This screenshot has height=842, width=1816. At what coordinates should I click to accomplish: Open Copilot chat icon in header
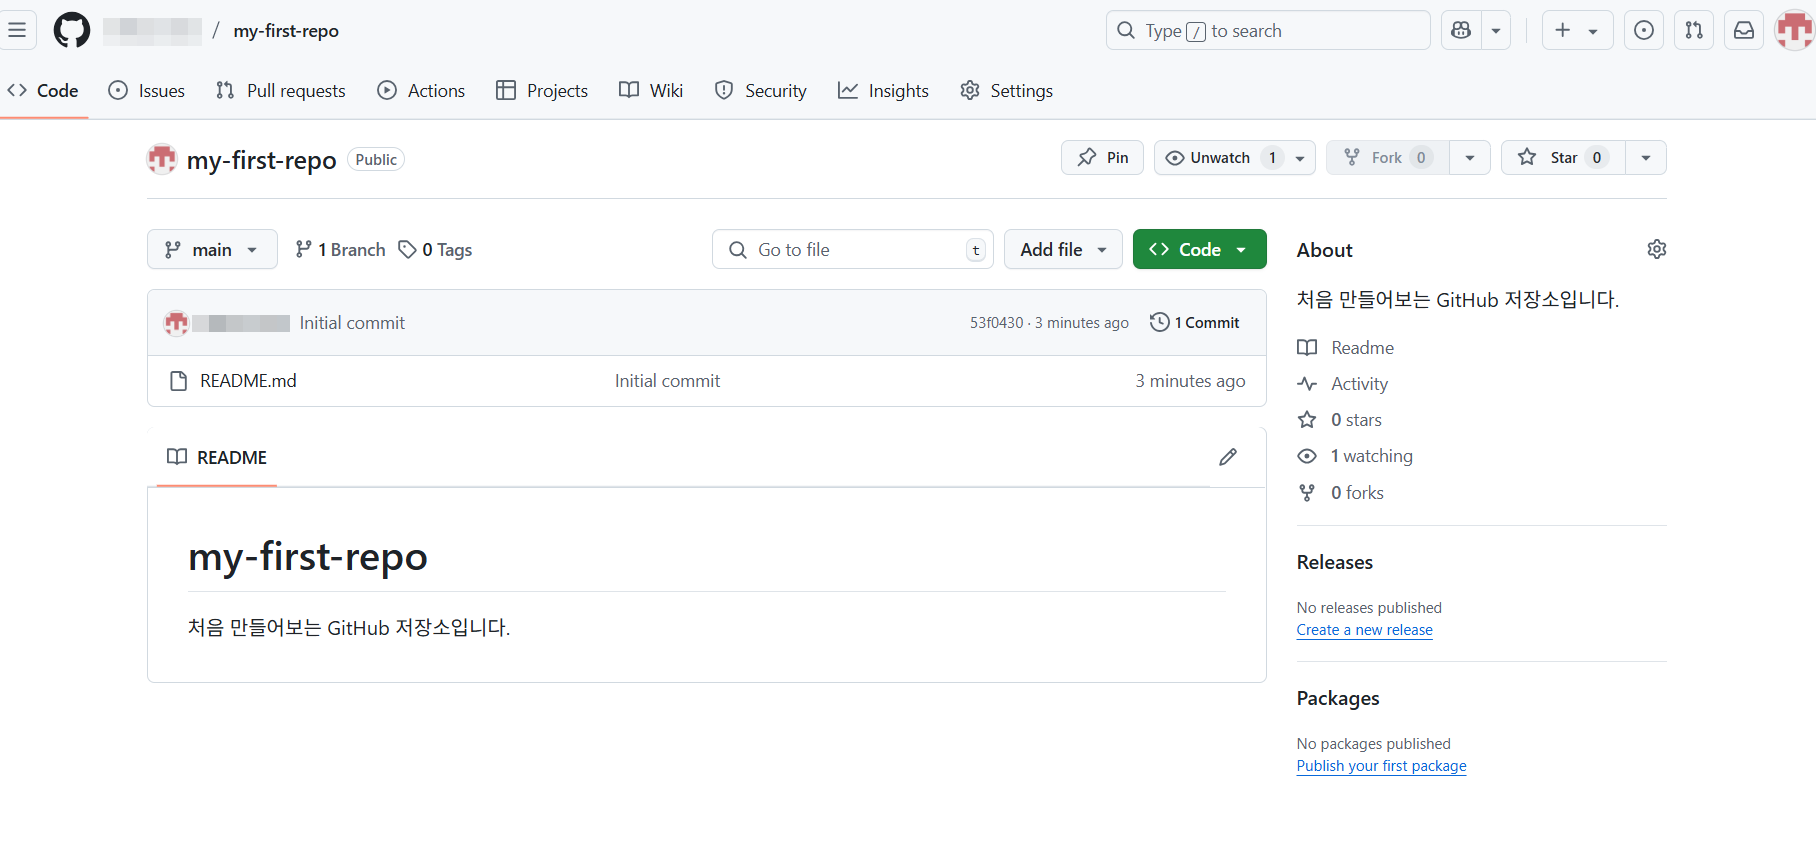pyautogui.click(x=1461, y=30)
